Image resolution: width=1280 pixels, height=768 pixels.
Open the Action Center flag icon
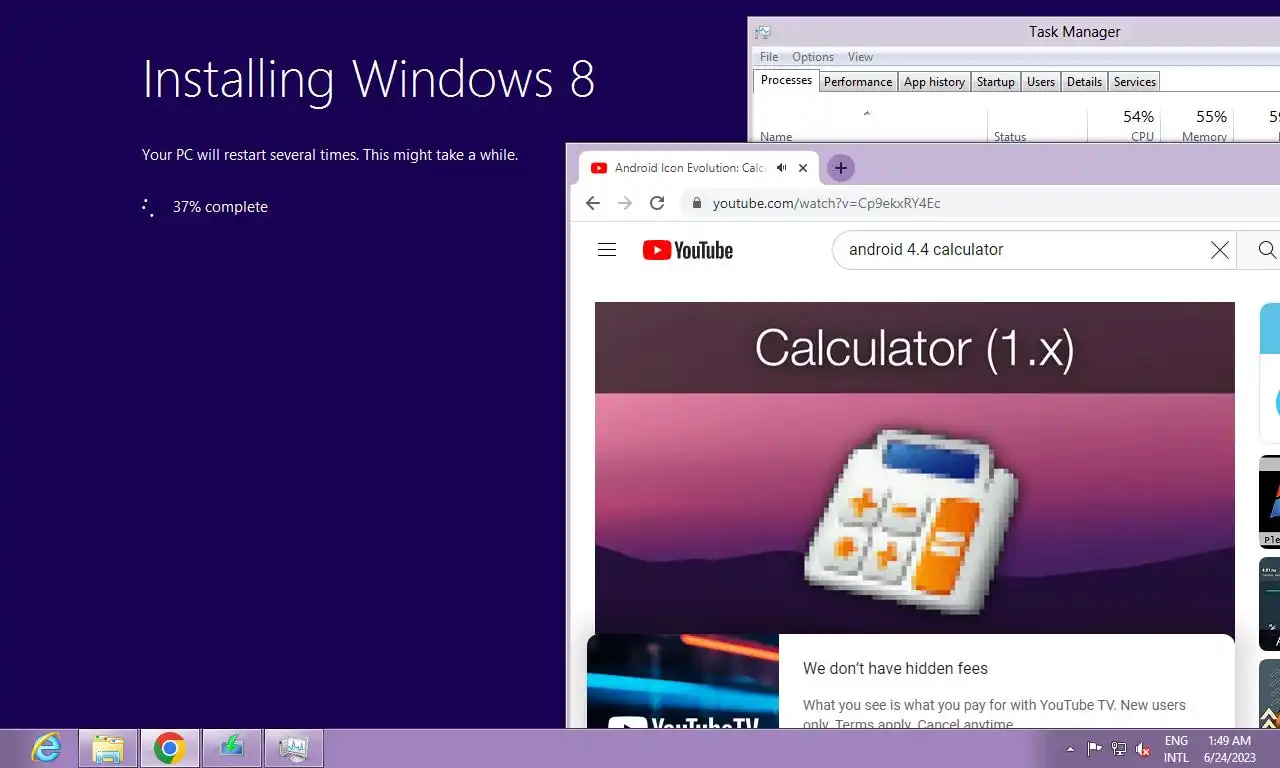tap(1094, 749)
